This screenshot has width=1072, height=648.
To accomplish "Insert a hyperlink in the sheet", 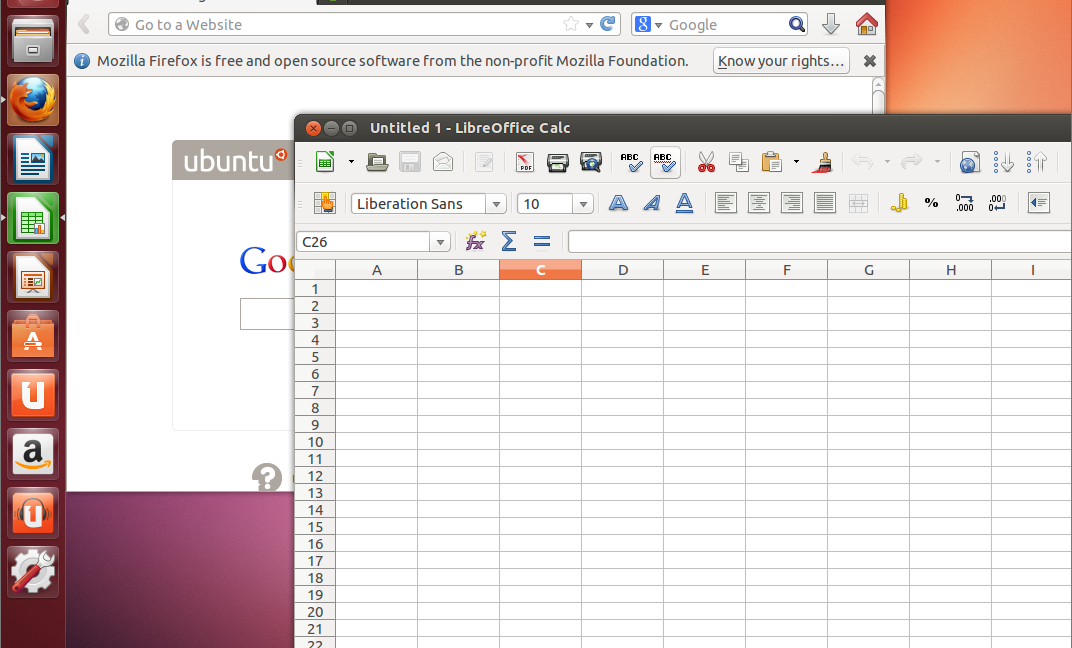I will [x=968, y=162].
